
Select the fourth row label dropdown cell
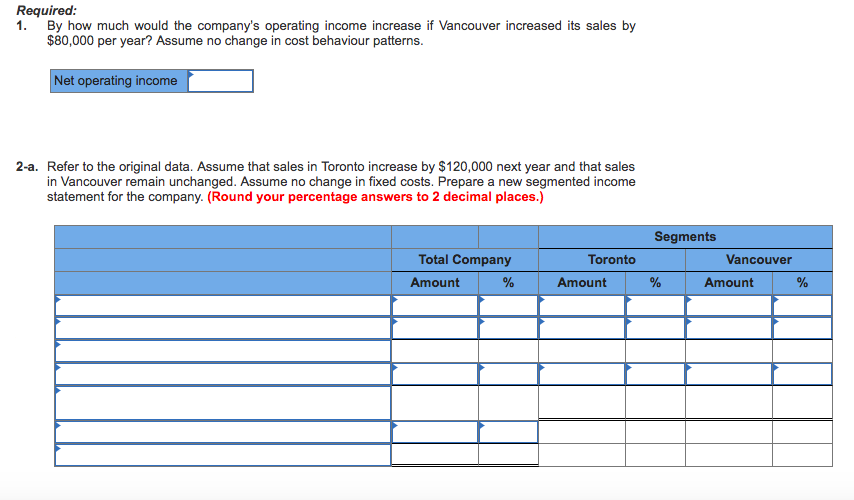(x=223, y=374)
